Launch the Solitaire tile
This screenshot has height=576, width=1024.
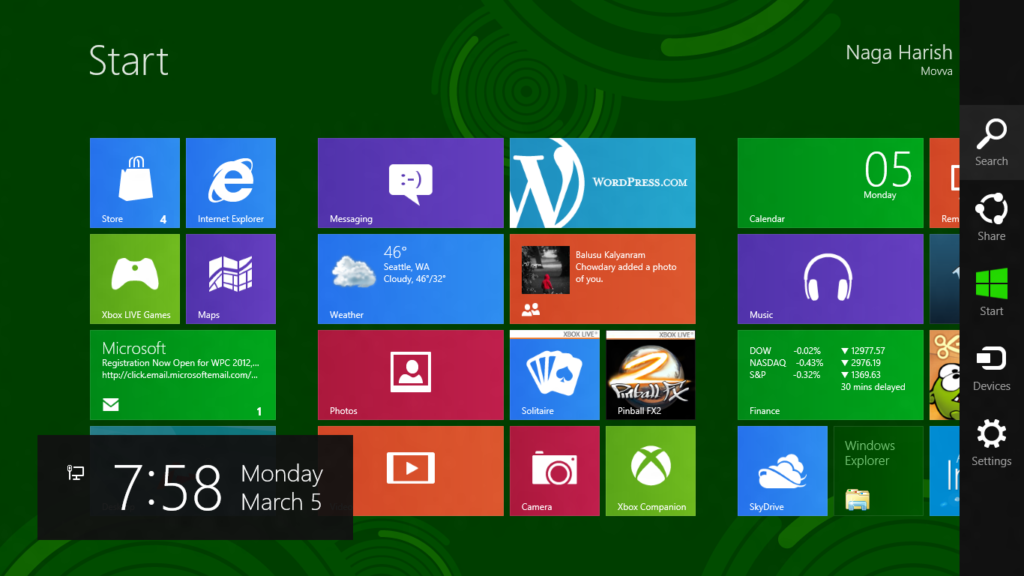554,375
